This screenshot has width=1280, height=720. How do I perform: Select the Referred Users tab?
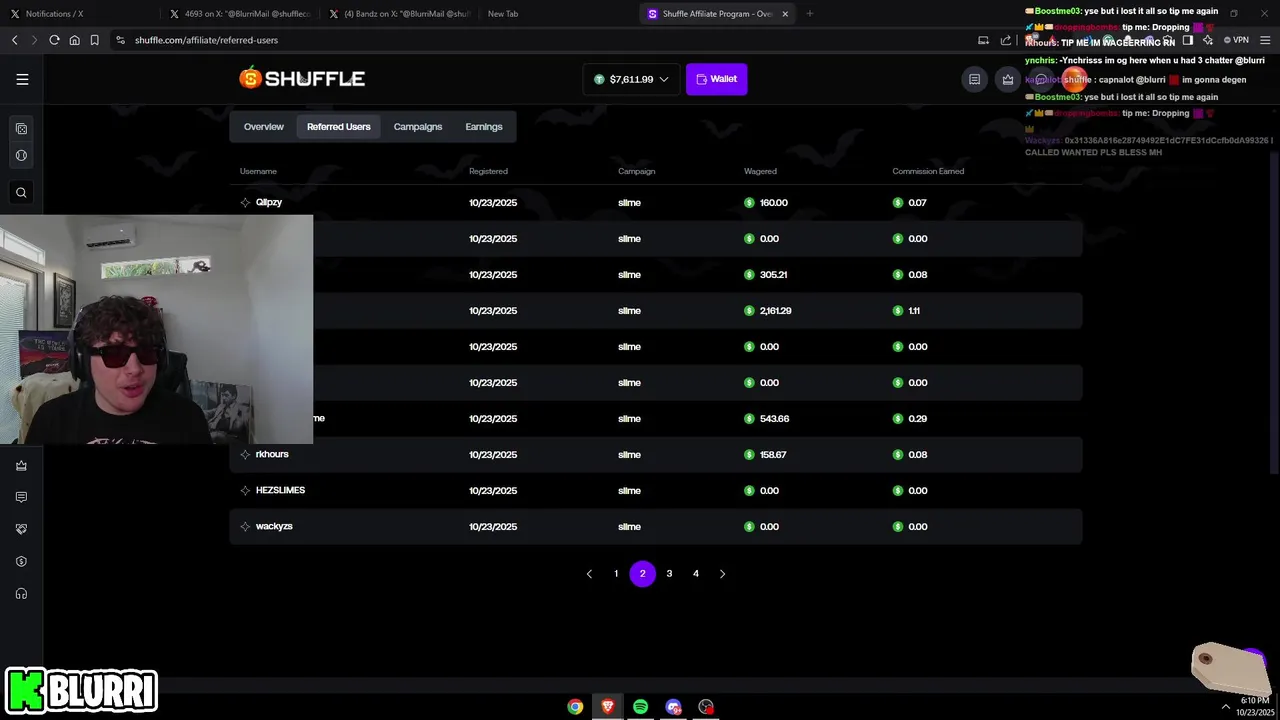(x=339, y=127)
